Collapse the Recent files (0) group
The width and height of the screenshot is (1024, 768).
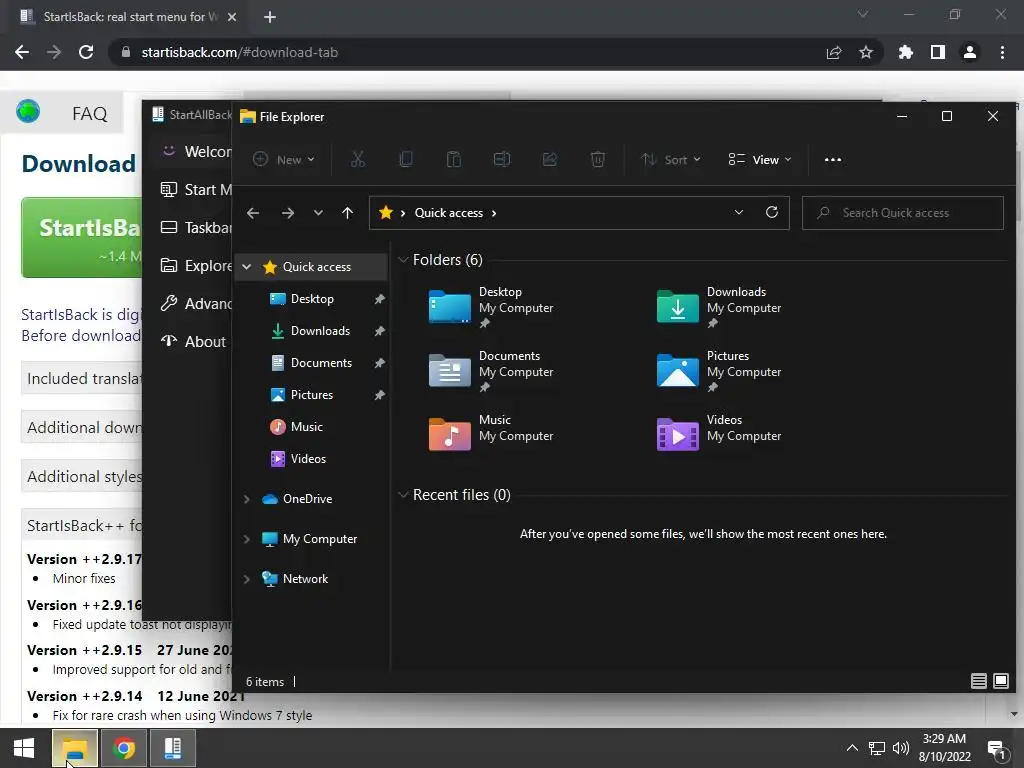coord(403,495)
